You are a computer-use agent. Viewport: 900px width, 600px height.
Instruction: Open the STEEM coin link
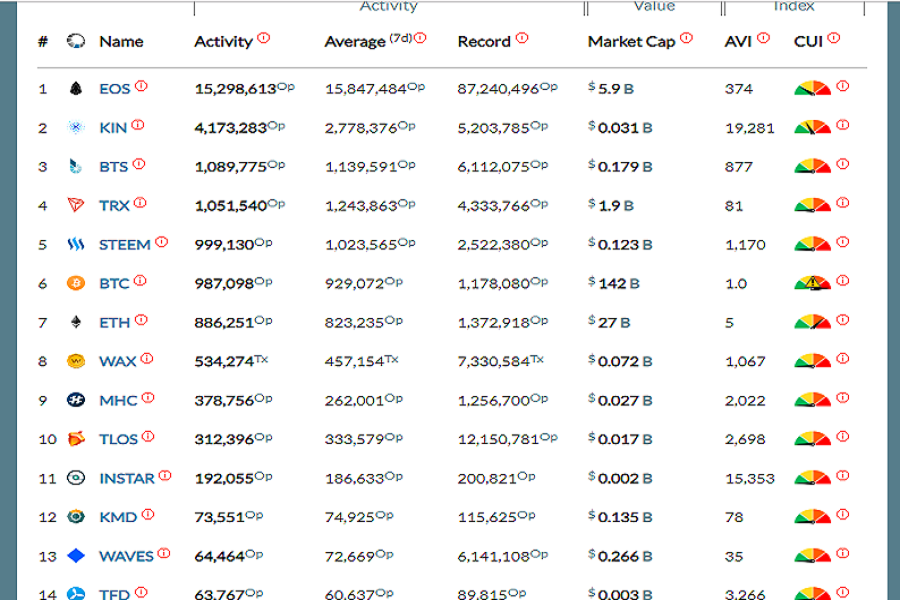[x=125, y=245]
